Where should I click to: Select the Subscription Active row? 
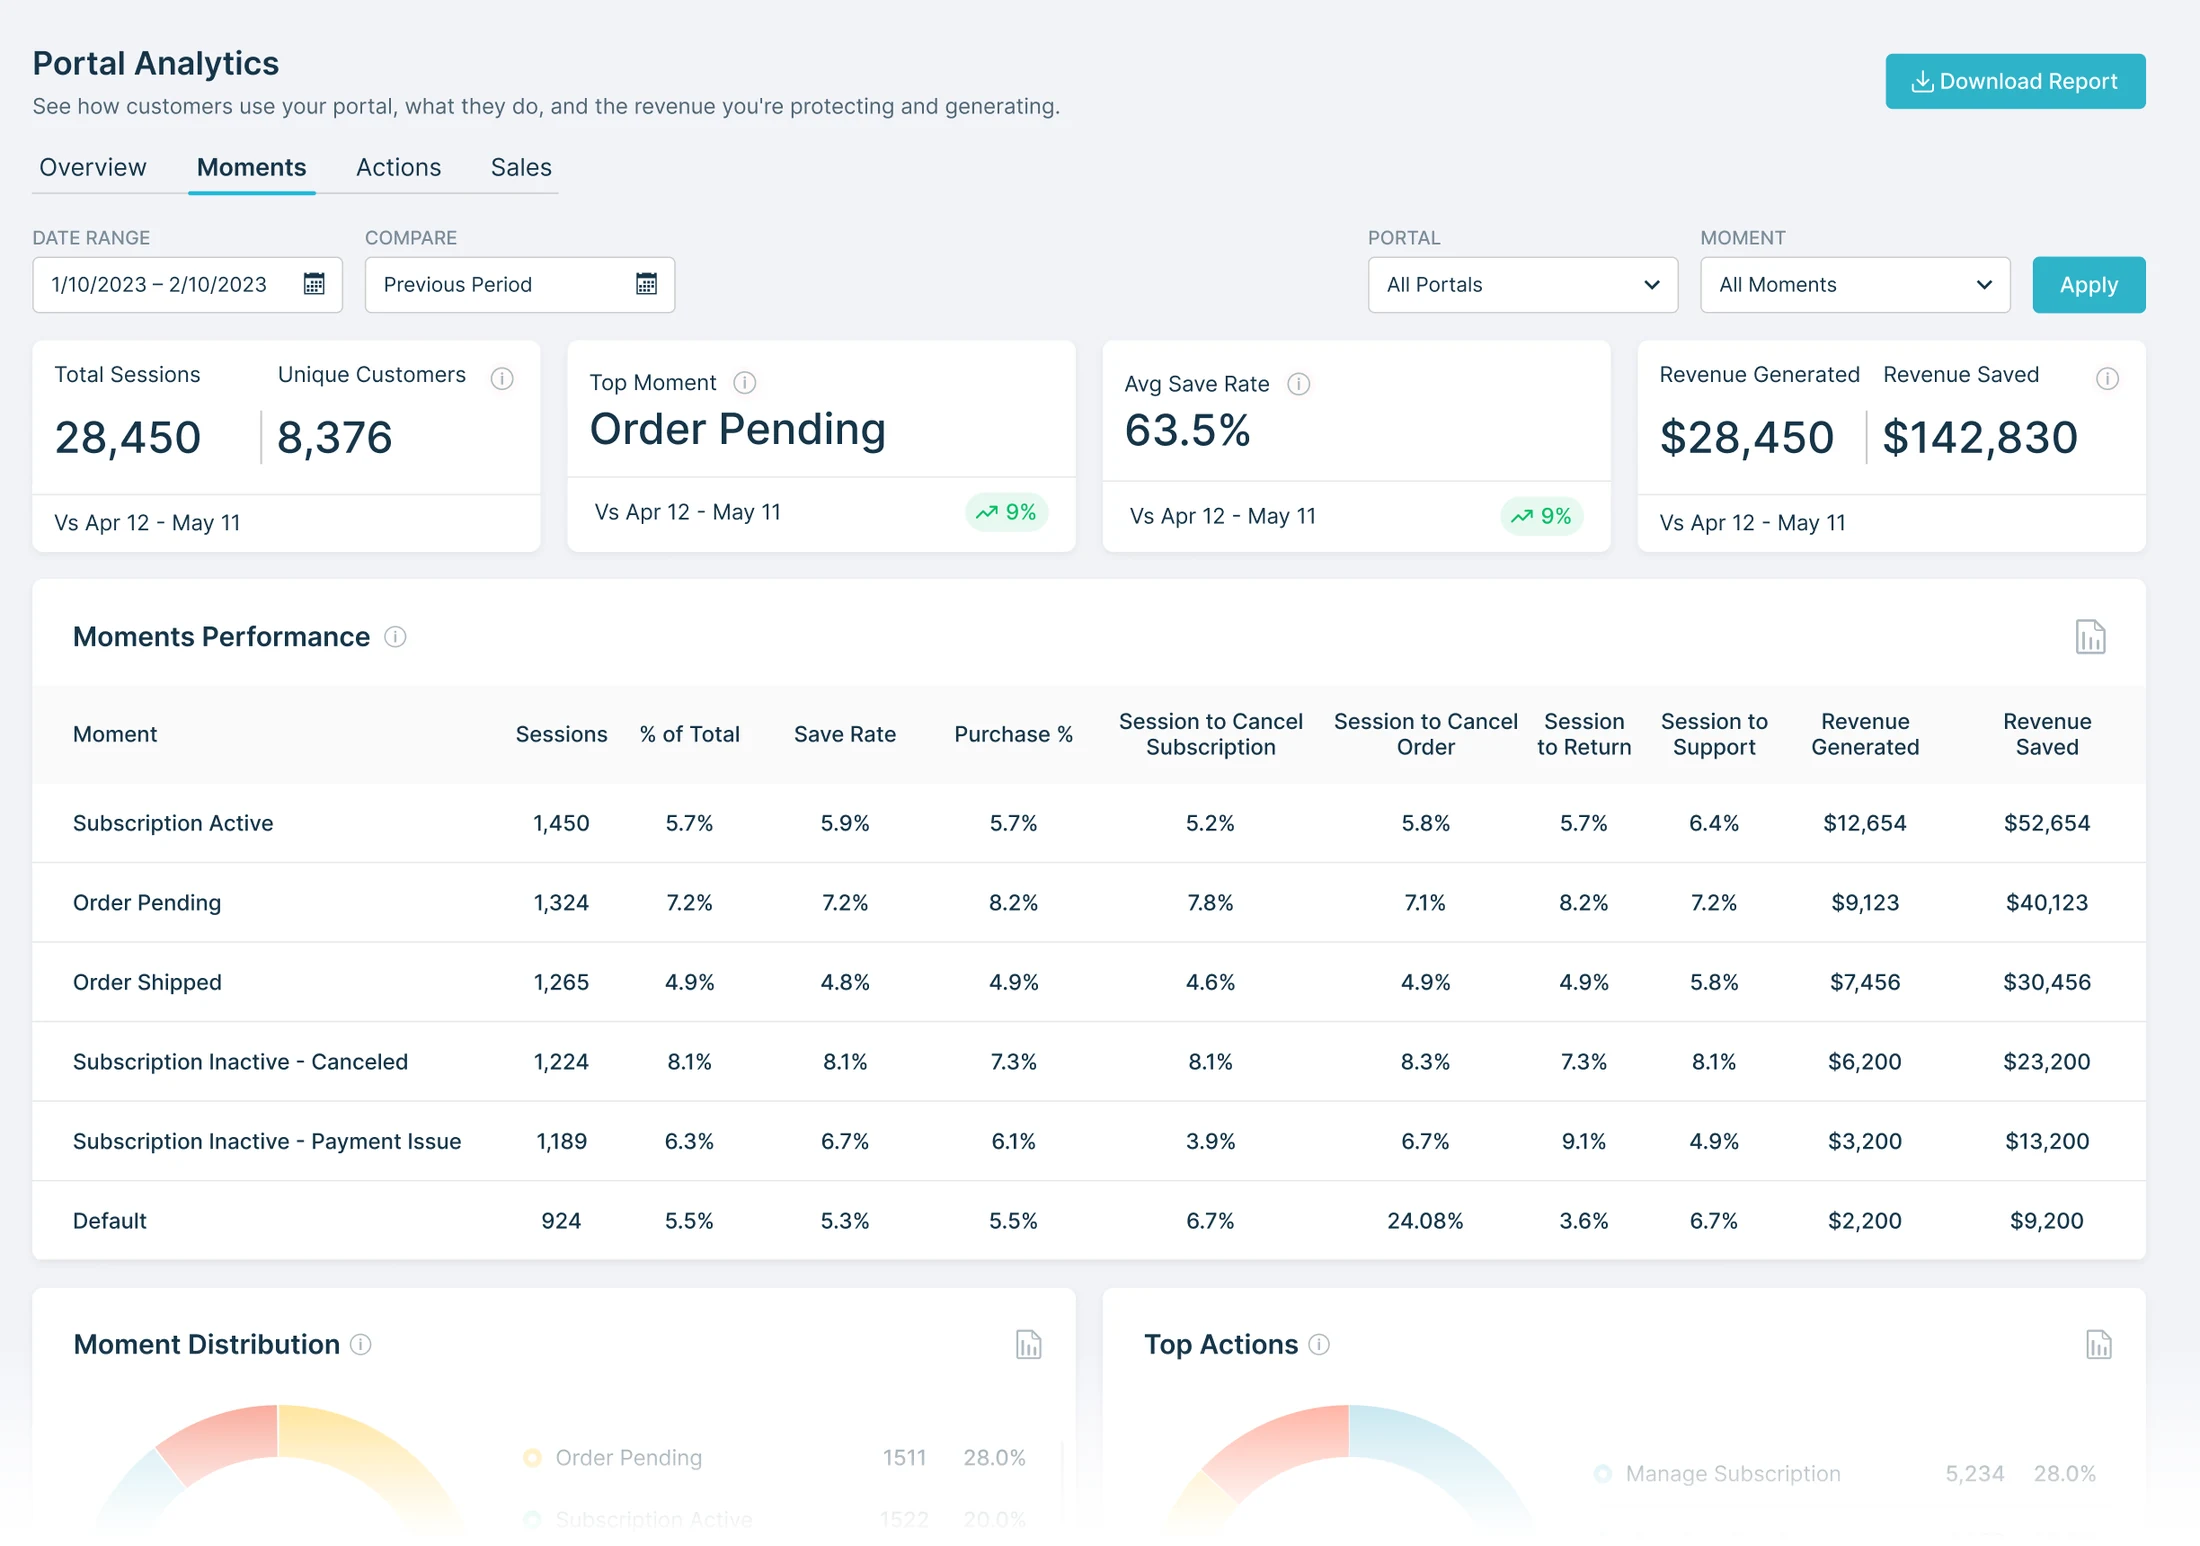click(x=1088, y=823)
